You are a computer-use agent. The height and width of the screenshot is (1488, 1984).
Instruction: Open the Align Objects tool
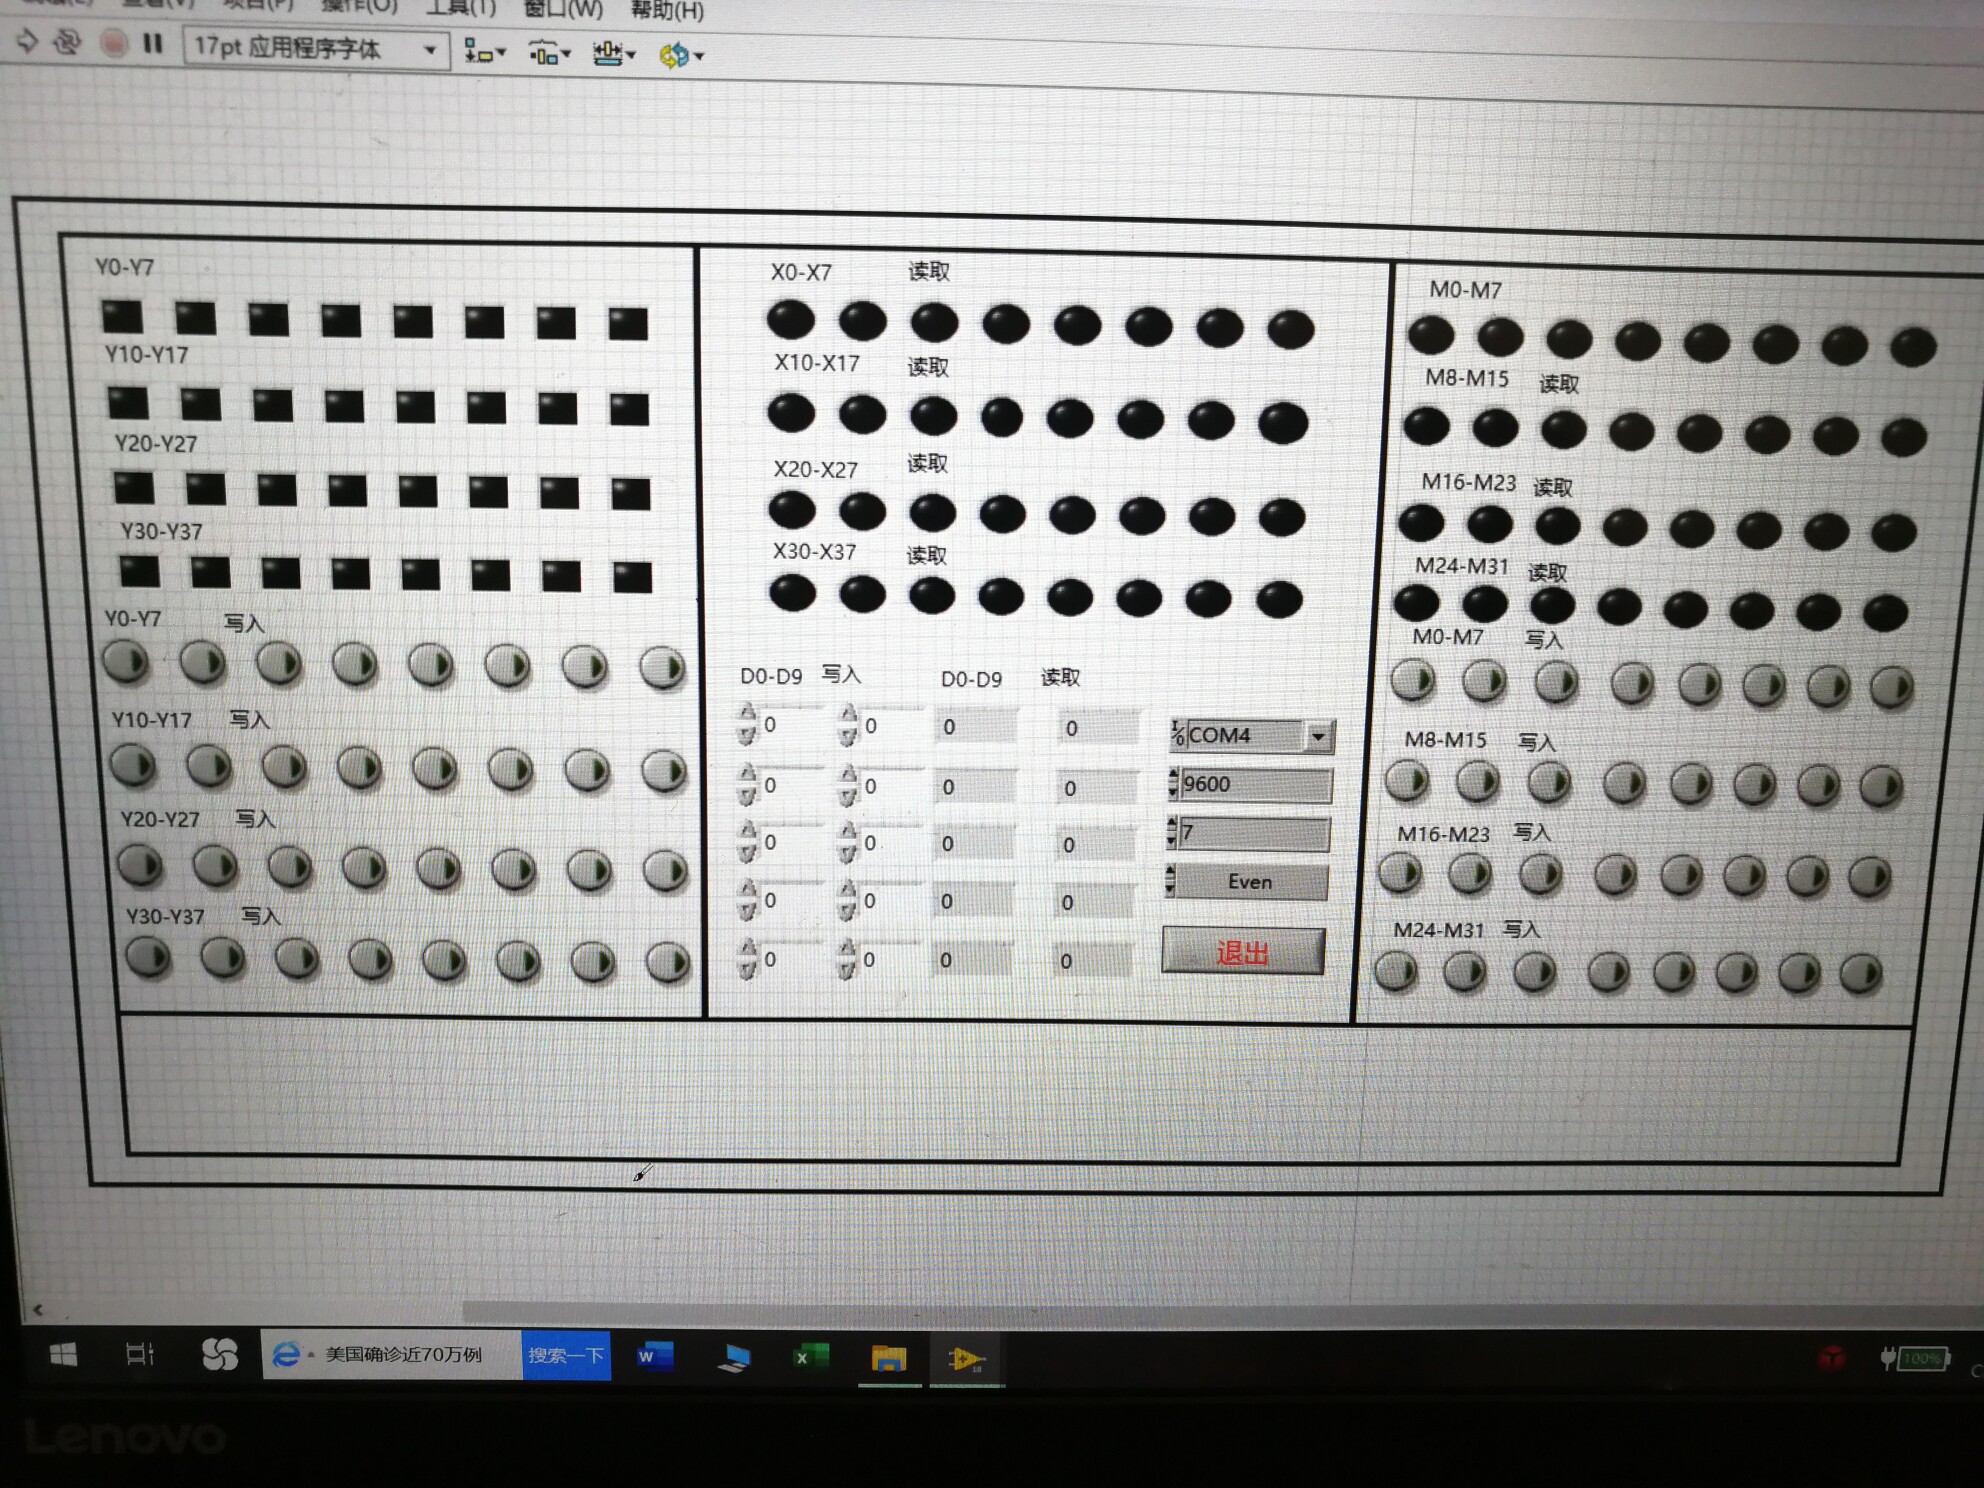(x=485, y=52)
